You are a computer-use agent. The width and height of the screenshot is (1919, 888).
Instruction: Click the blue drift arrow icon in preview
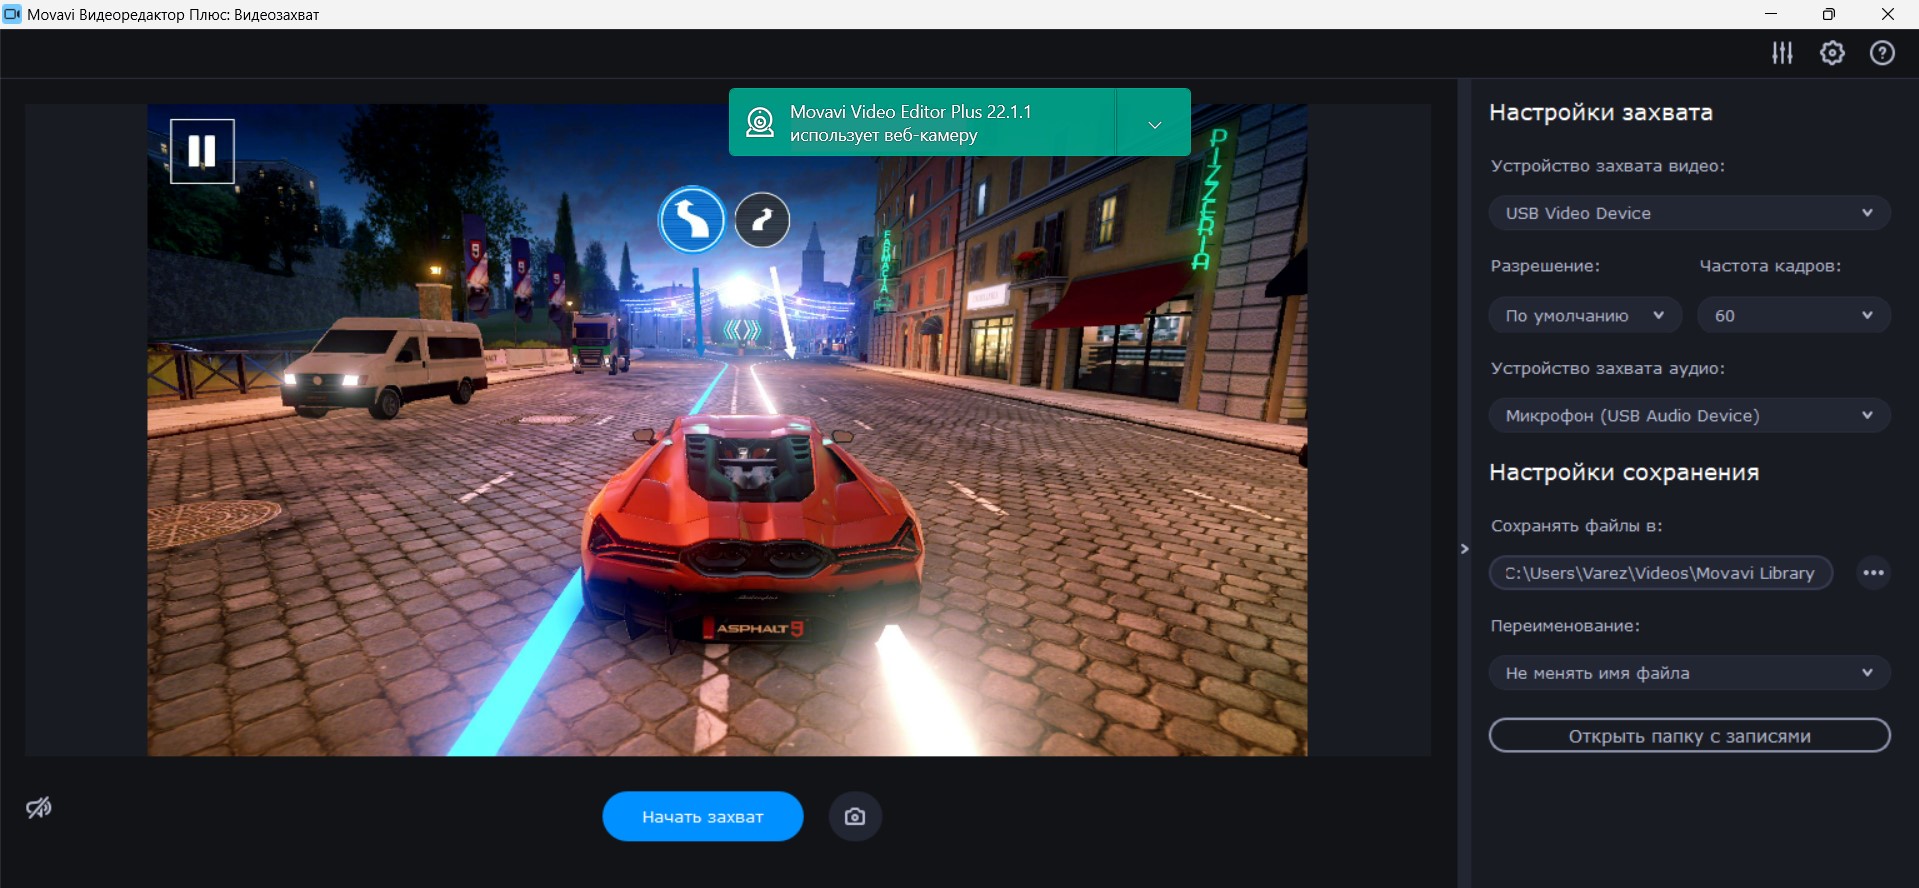coord(691,219)
